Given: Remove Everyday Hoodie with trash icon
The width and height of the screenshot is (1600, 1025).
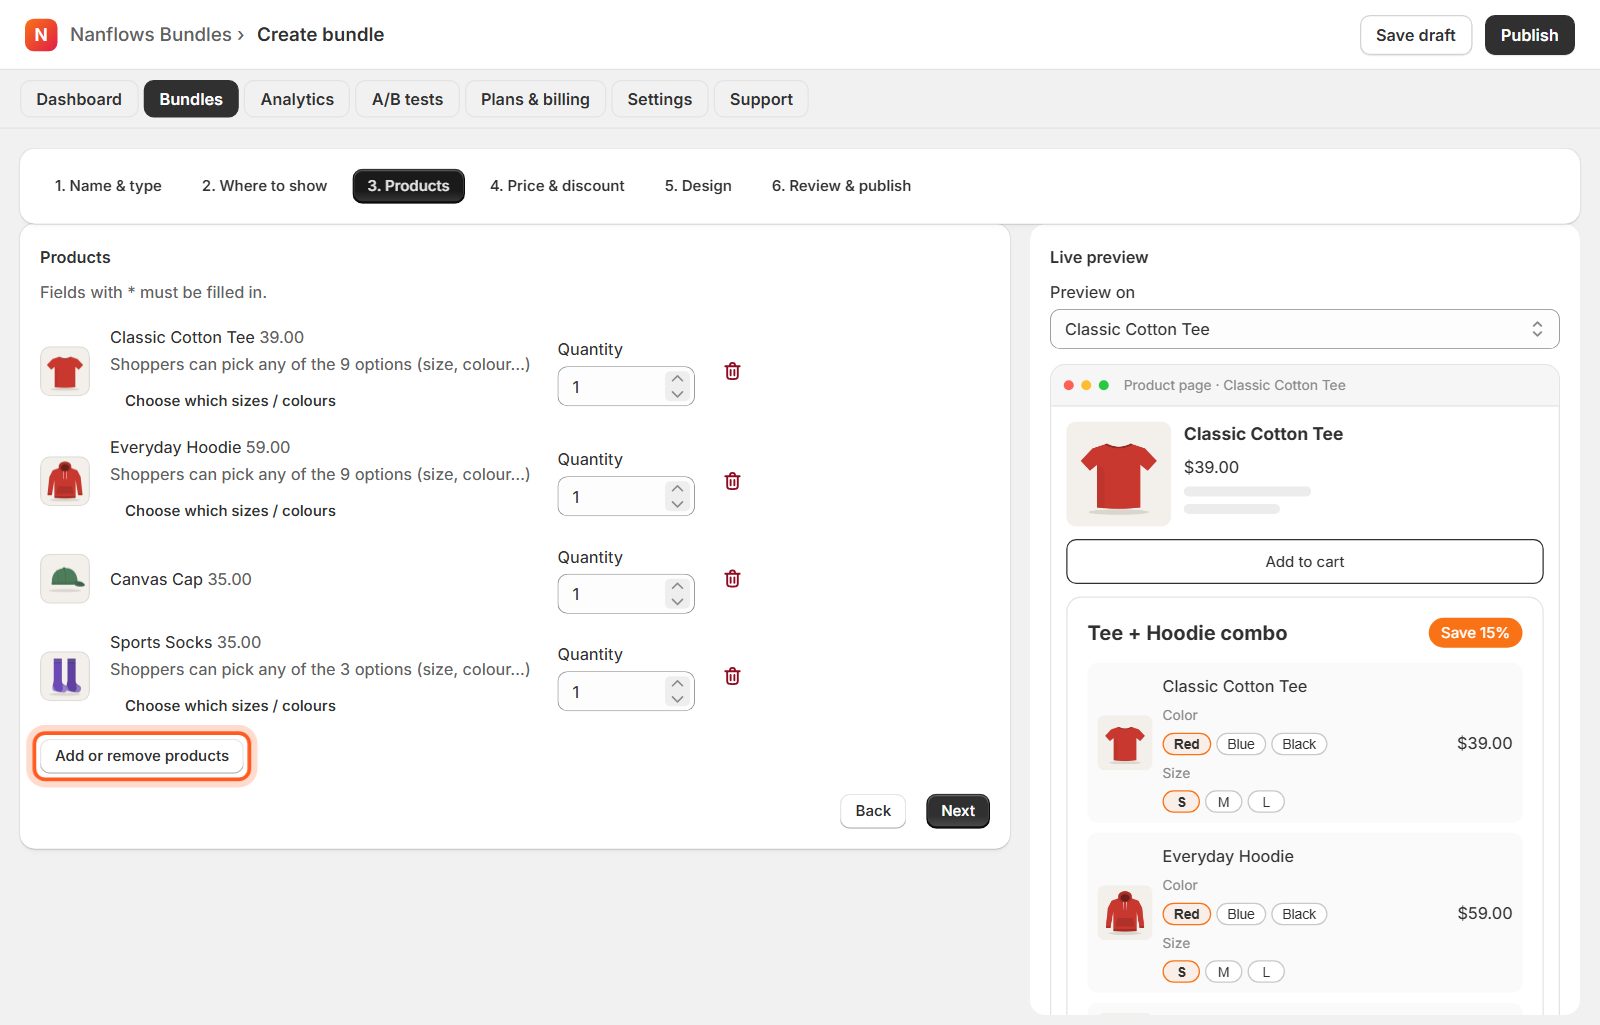Looking at the screenshot, I should tap(732, 481).
